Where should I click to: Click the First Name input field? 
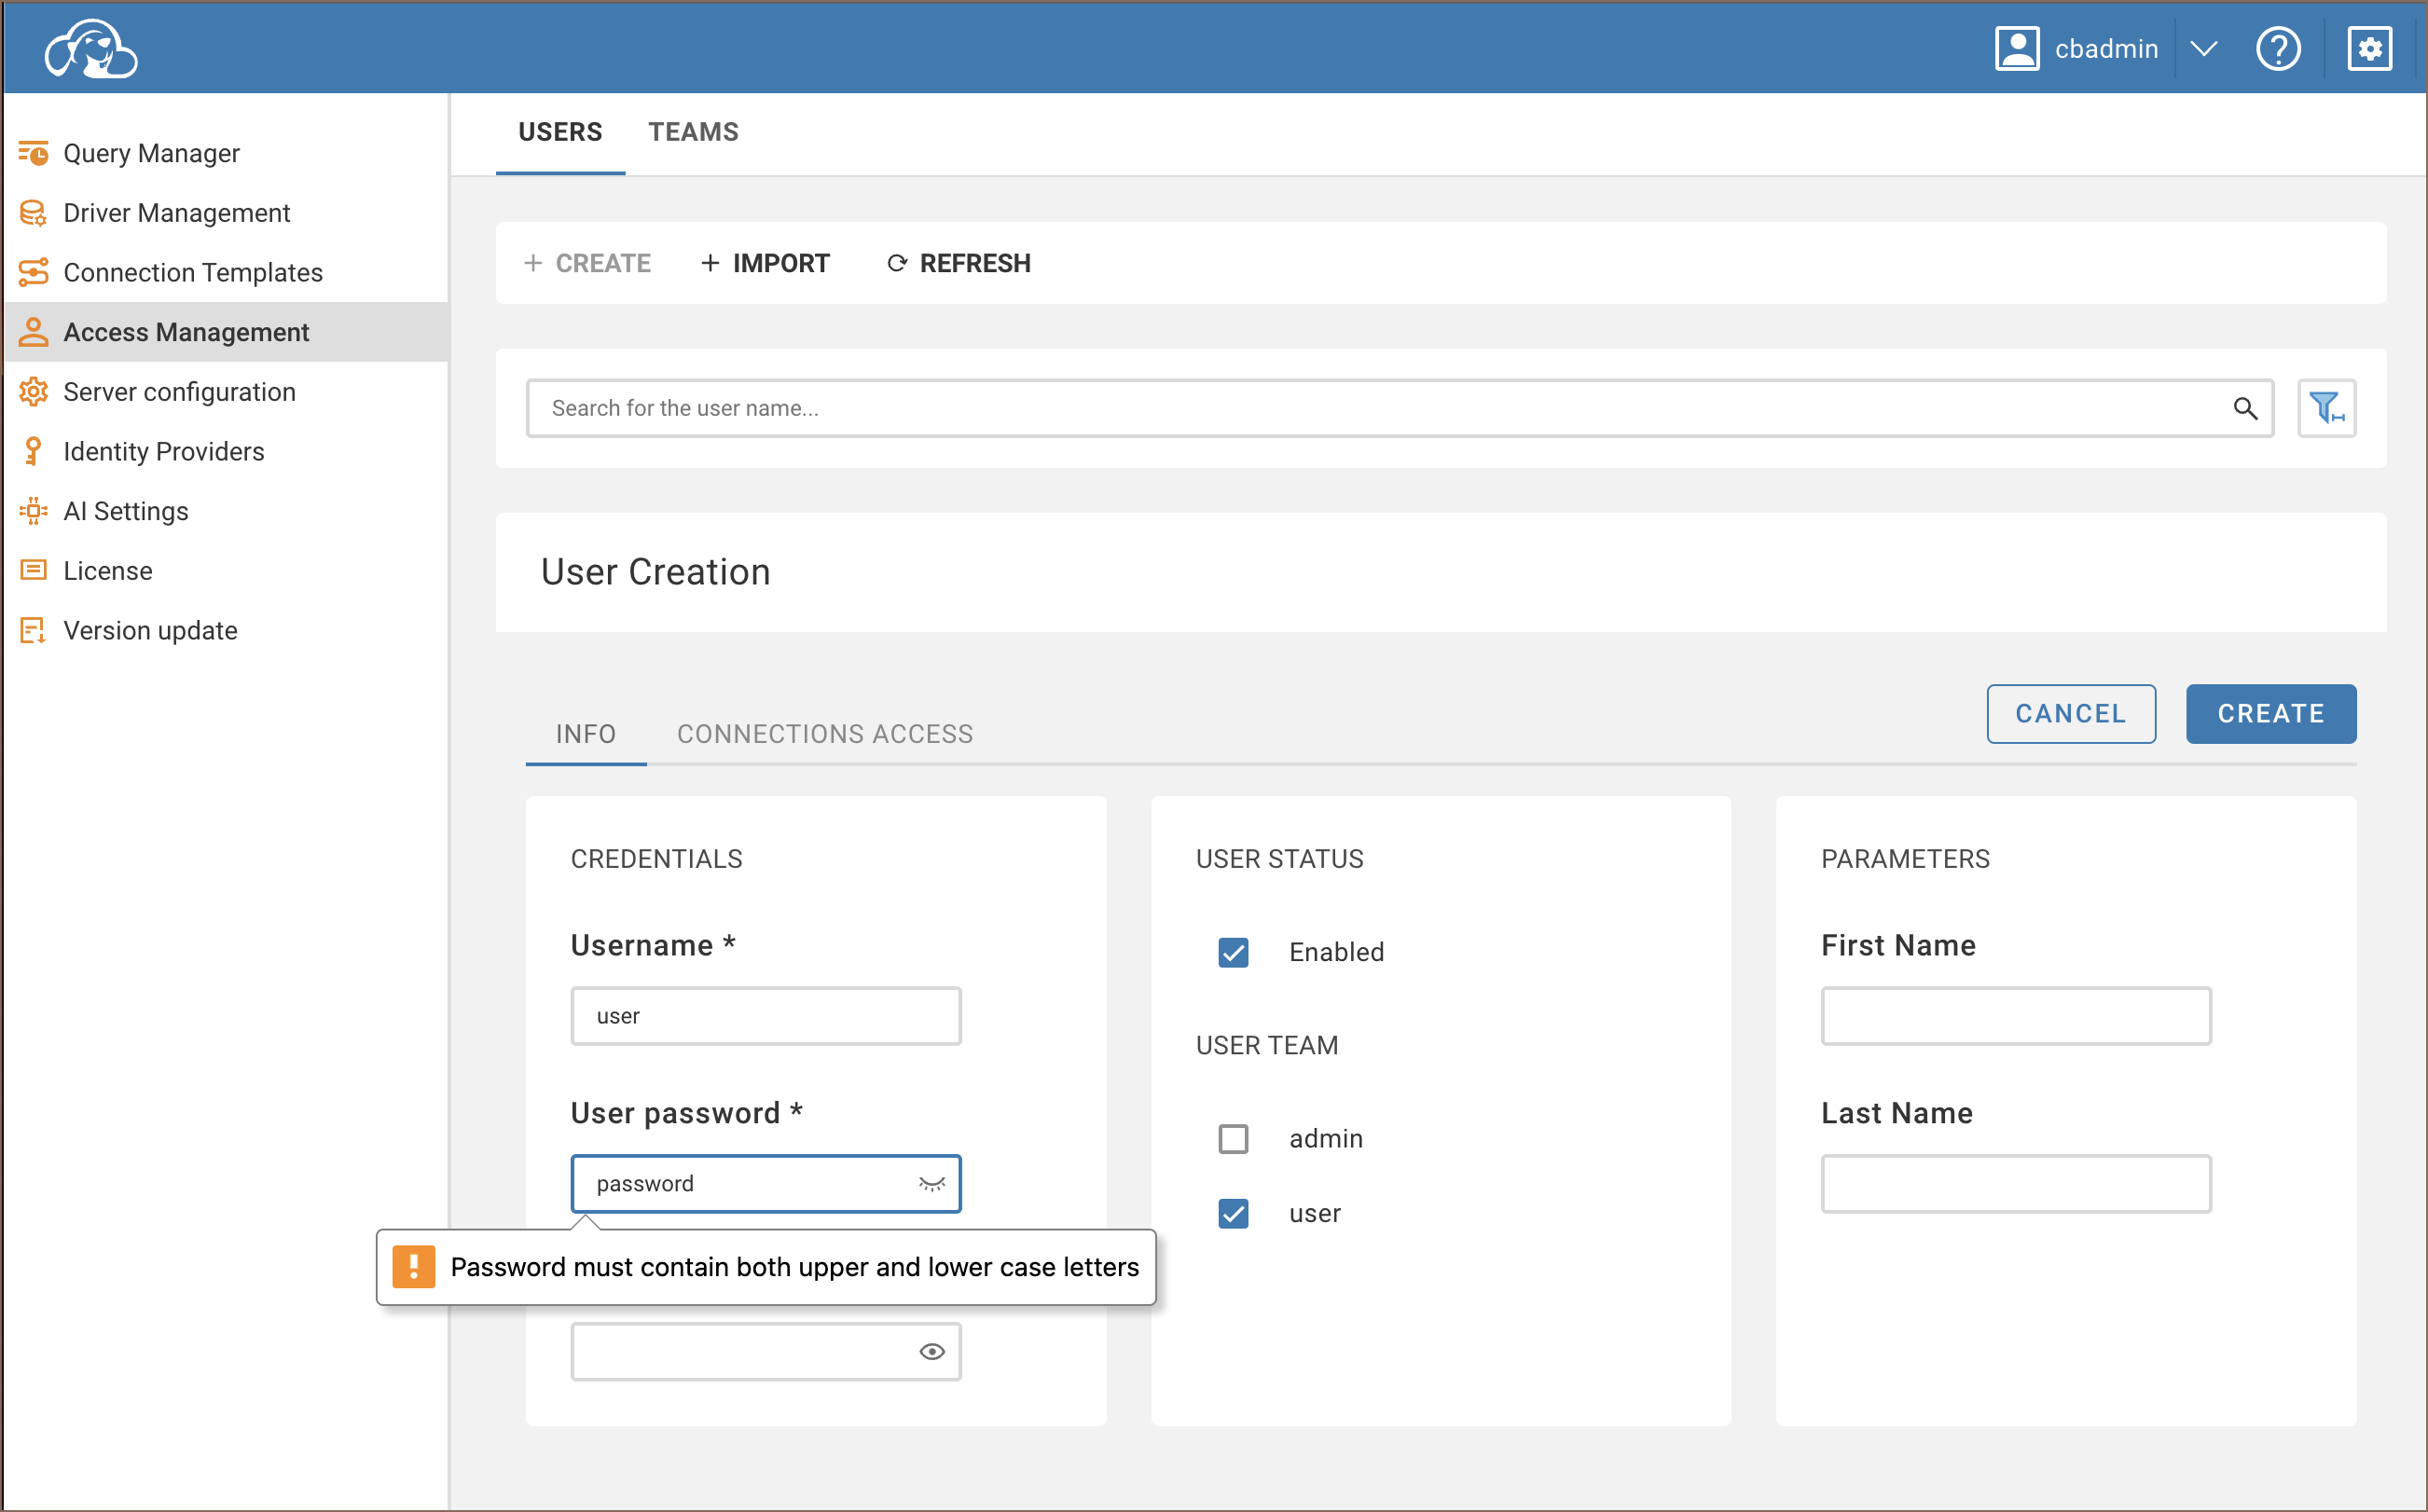click(2015, 1016)
